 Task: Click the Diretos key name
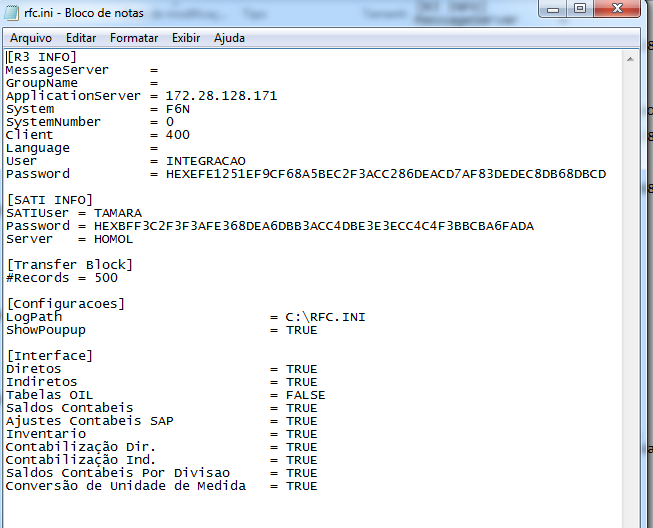[33, 369]
